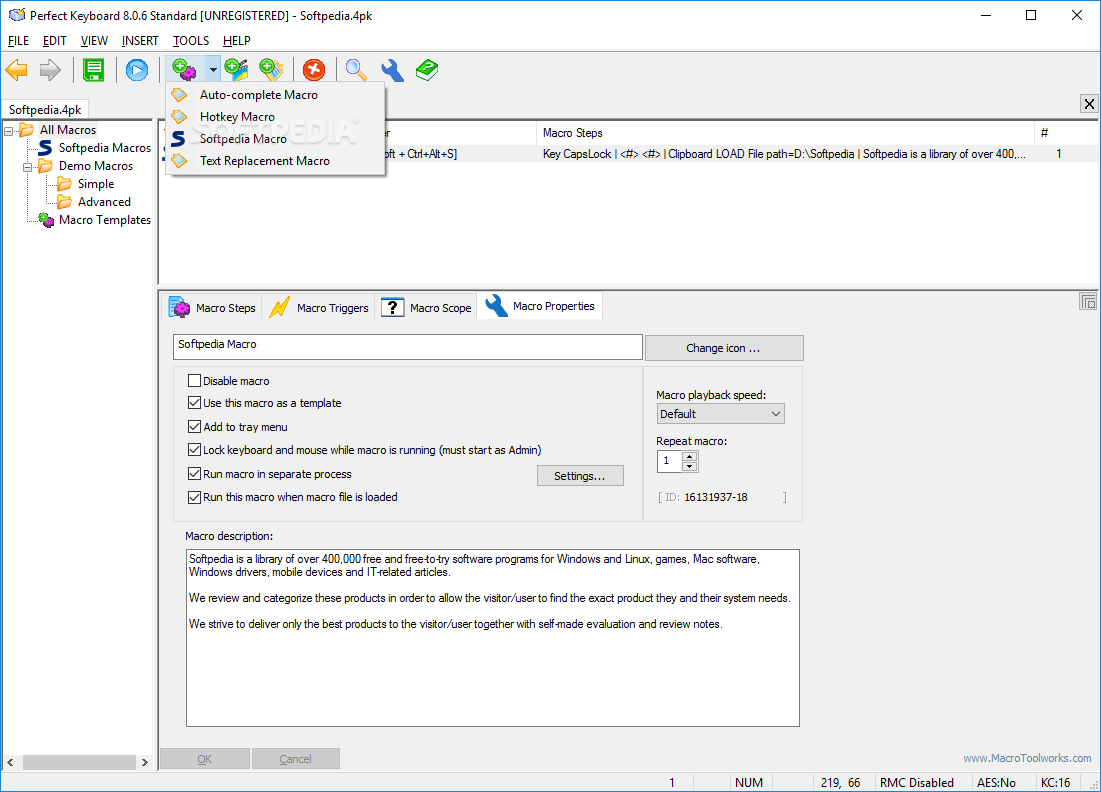Click the back arrow toolbar icon
This screenshot has width=1101, height=792.
17,70
